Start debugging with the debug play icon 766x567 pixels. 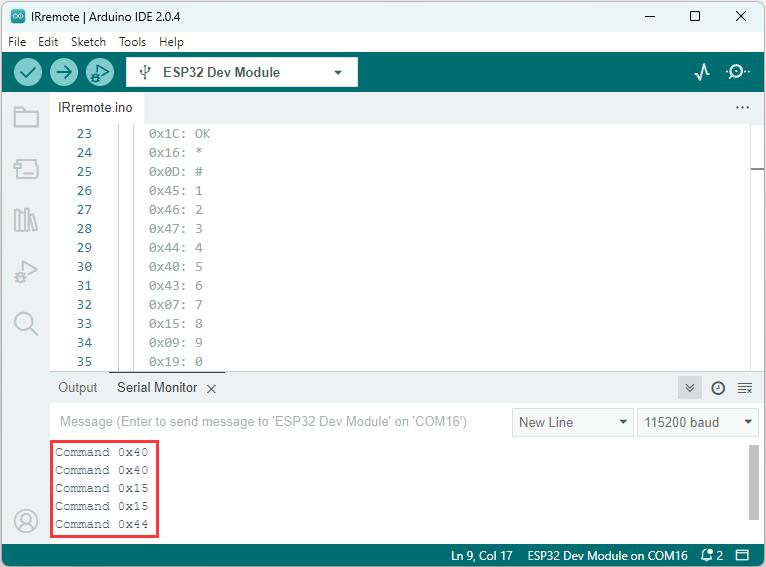click(100, 72)
